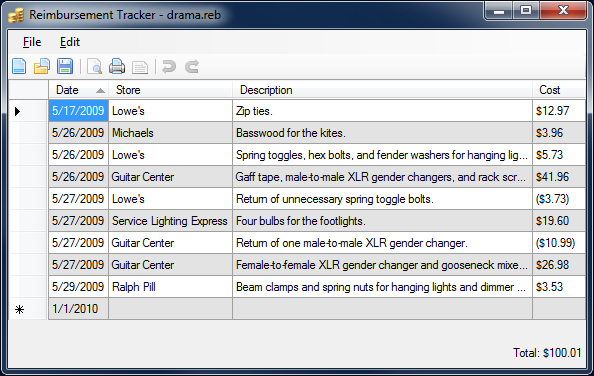
Task: Sort by the Store column header
Action: tap(170, 90)
